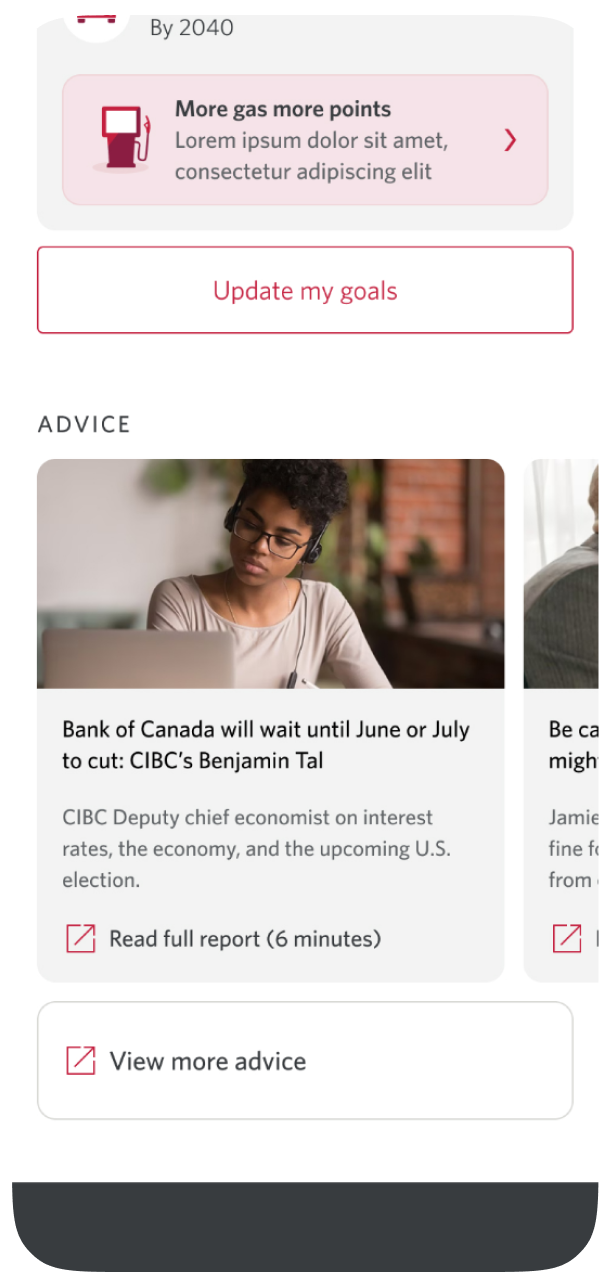This screenshot has height=1287, width=611.
Task: Open the woman with headphones article image
Action: click(x=270, y=574)
